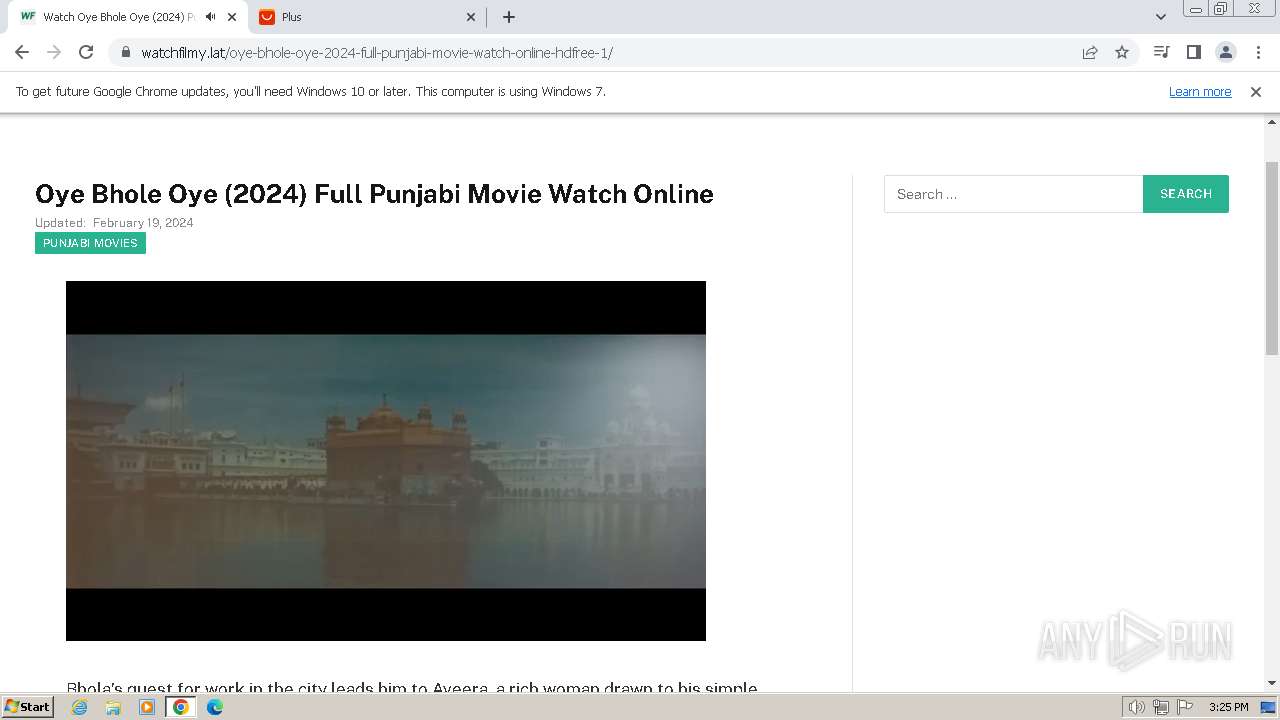This screenshot has height=720, width=1280.
Task: Open the Windows Start menu
Action: pyautogui.click(x=28, y=706)
